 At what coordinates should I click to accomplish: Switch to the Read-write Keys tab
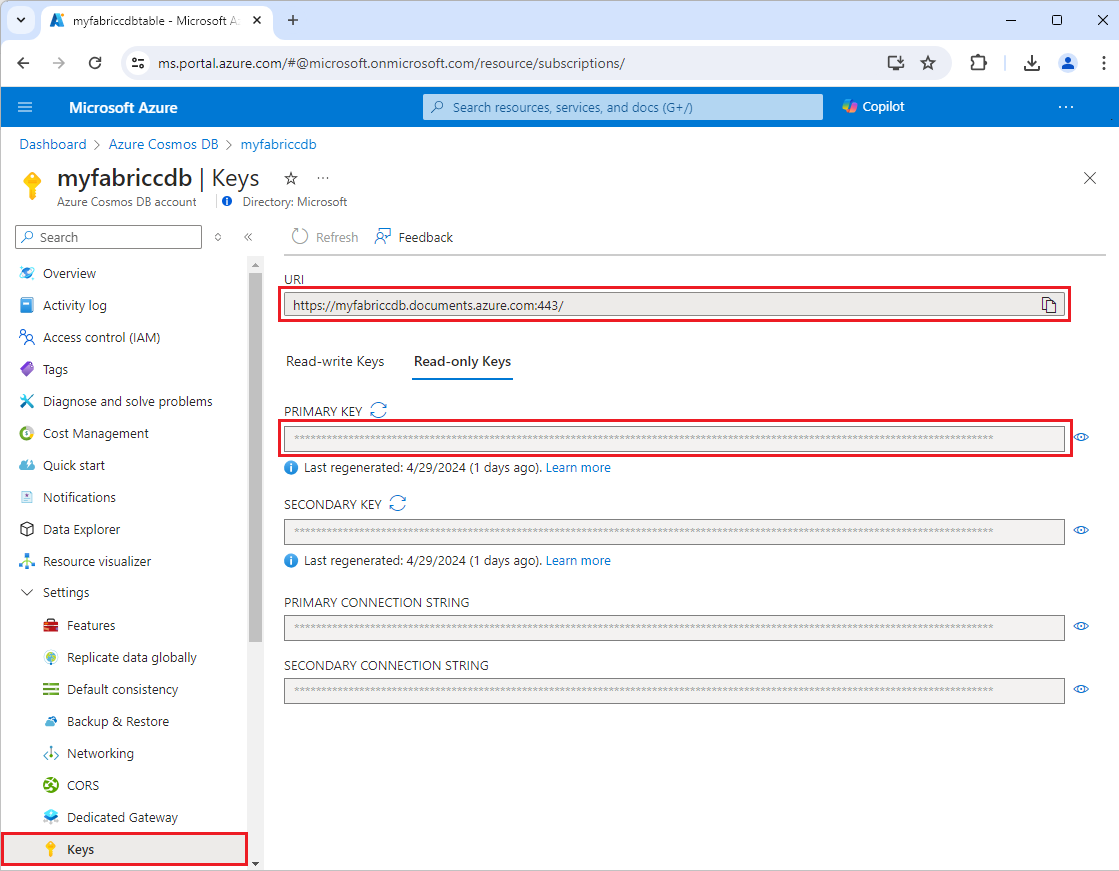pos(335,361)
